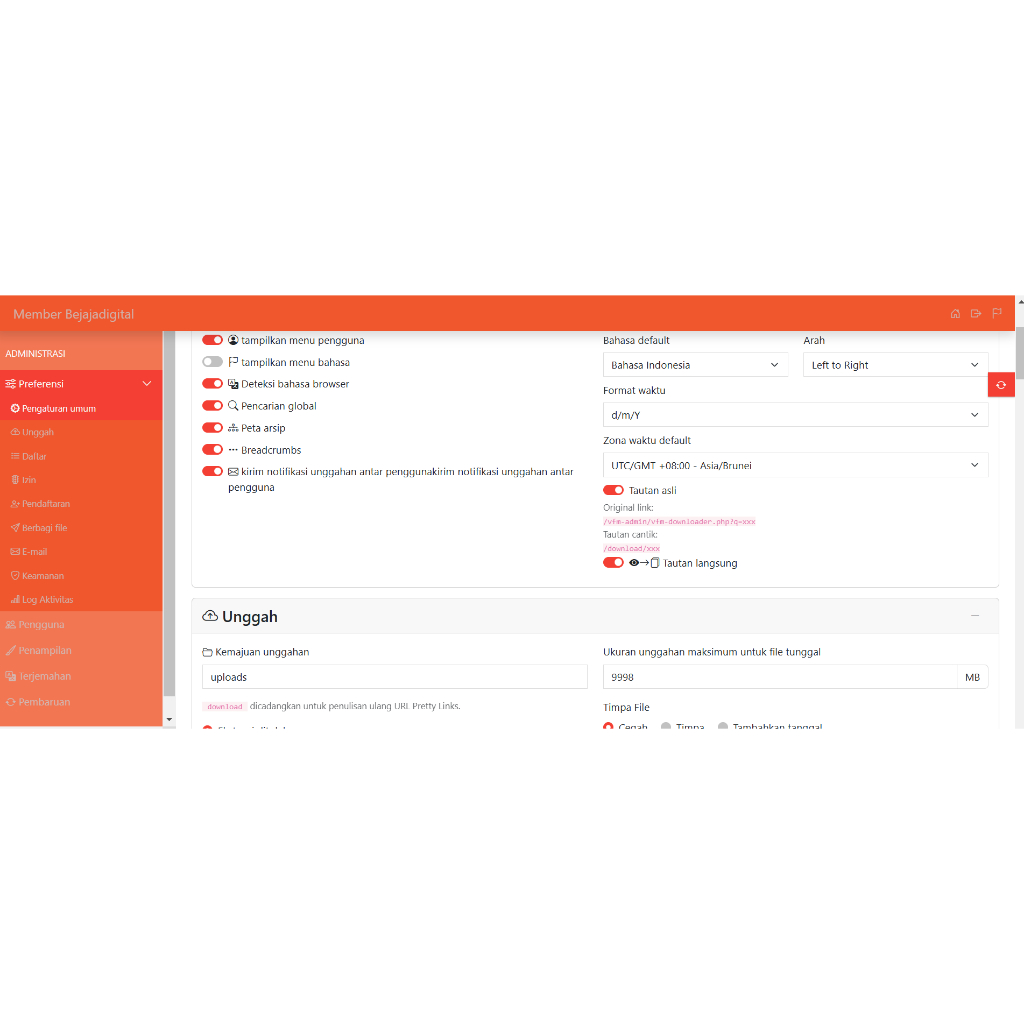1024x1024 pixels.
Task: Click the Kemajuan unggahan uploads field
Action: click(394, 677)
